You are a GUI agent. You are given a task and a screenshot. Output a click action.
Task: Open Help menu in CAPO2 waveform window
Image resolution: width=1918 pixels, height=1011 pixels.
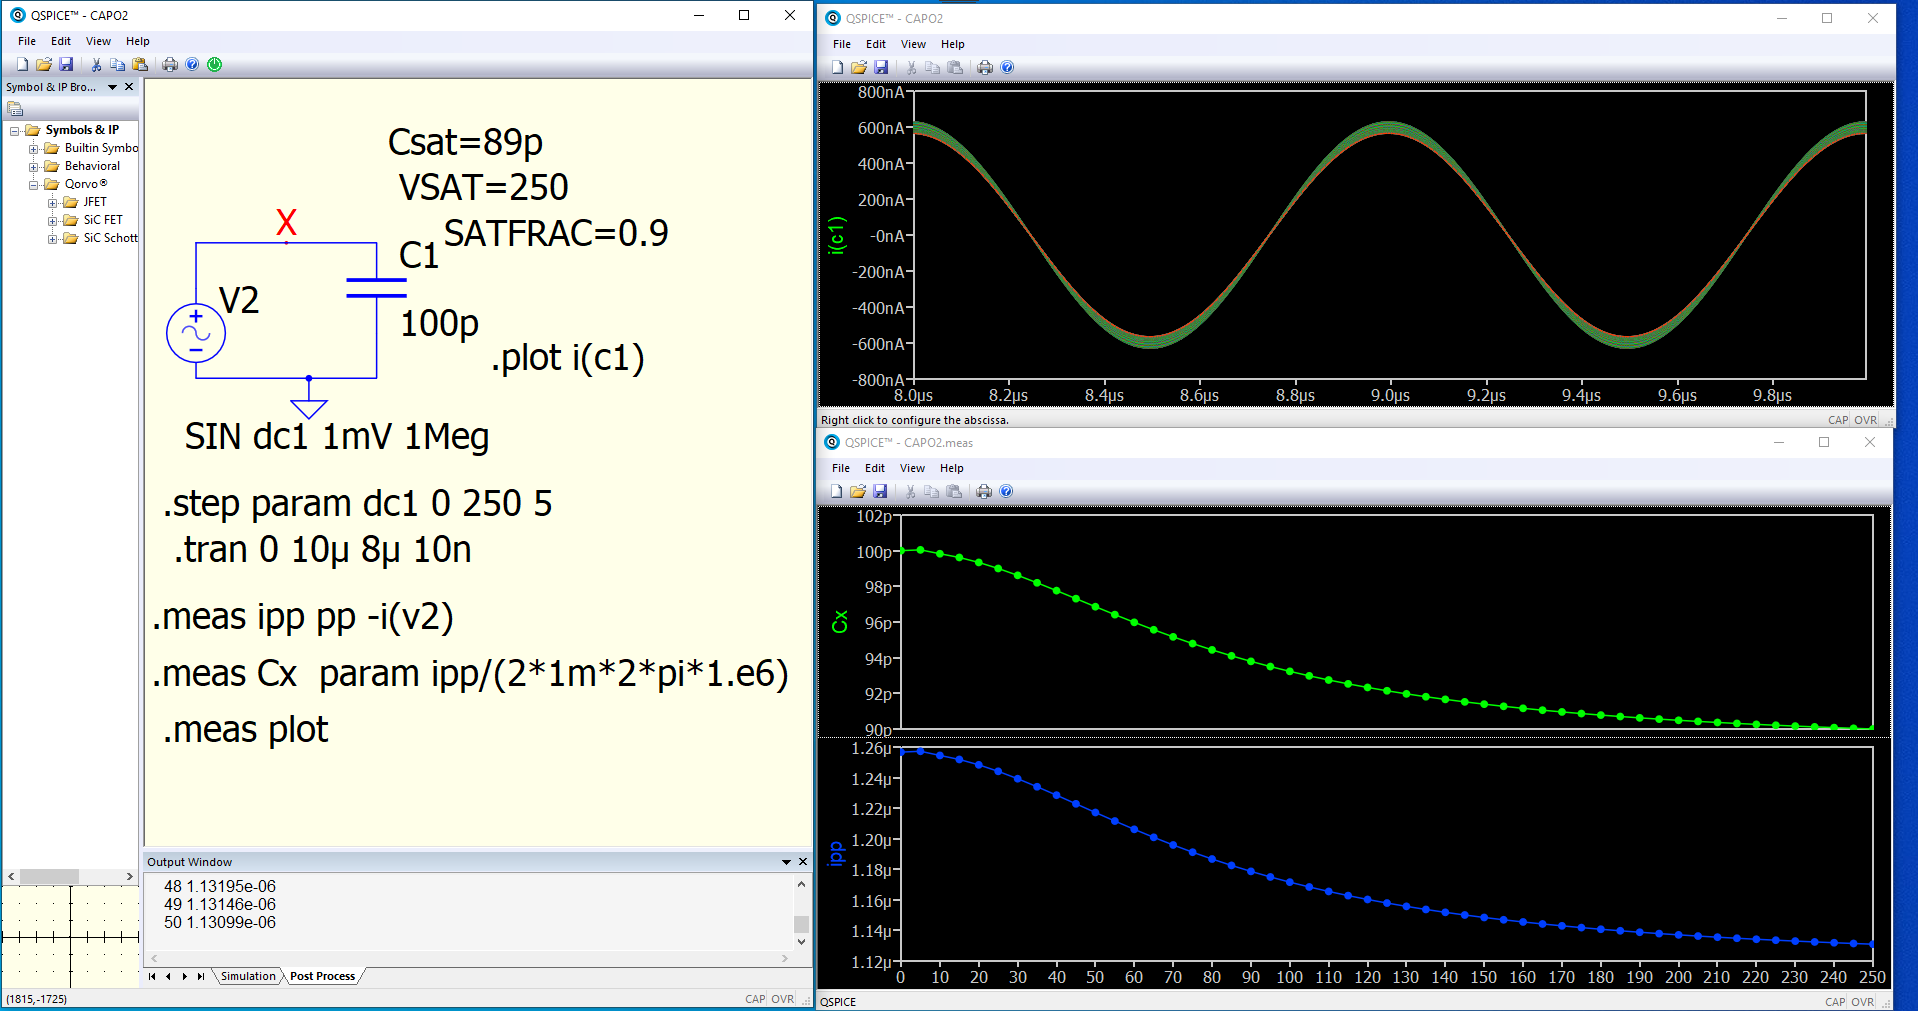[x=953, y=44]
